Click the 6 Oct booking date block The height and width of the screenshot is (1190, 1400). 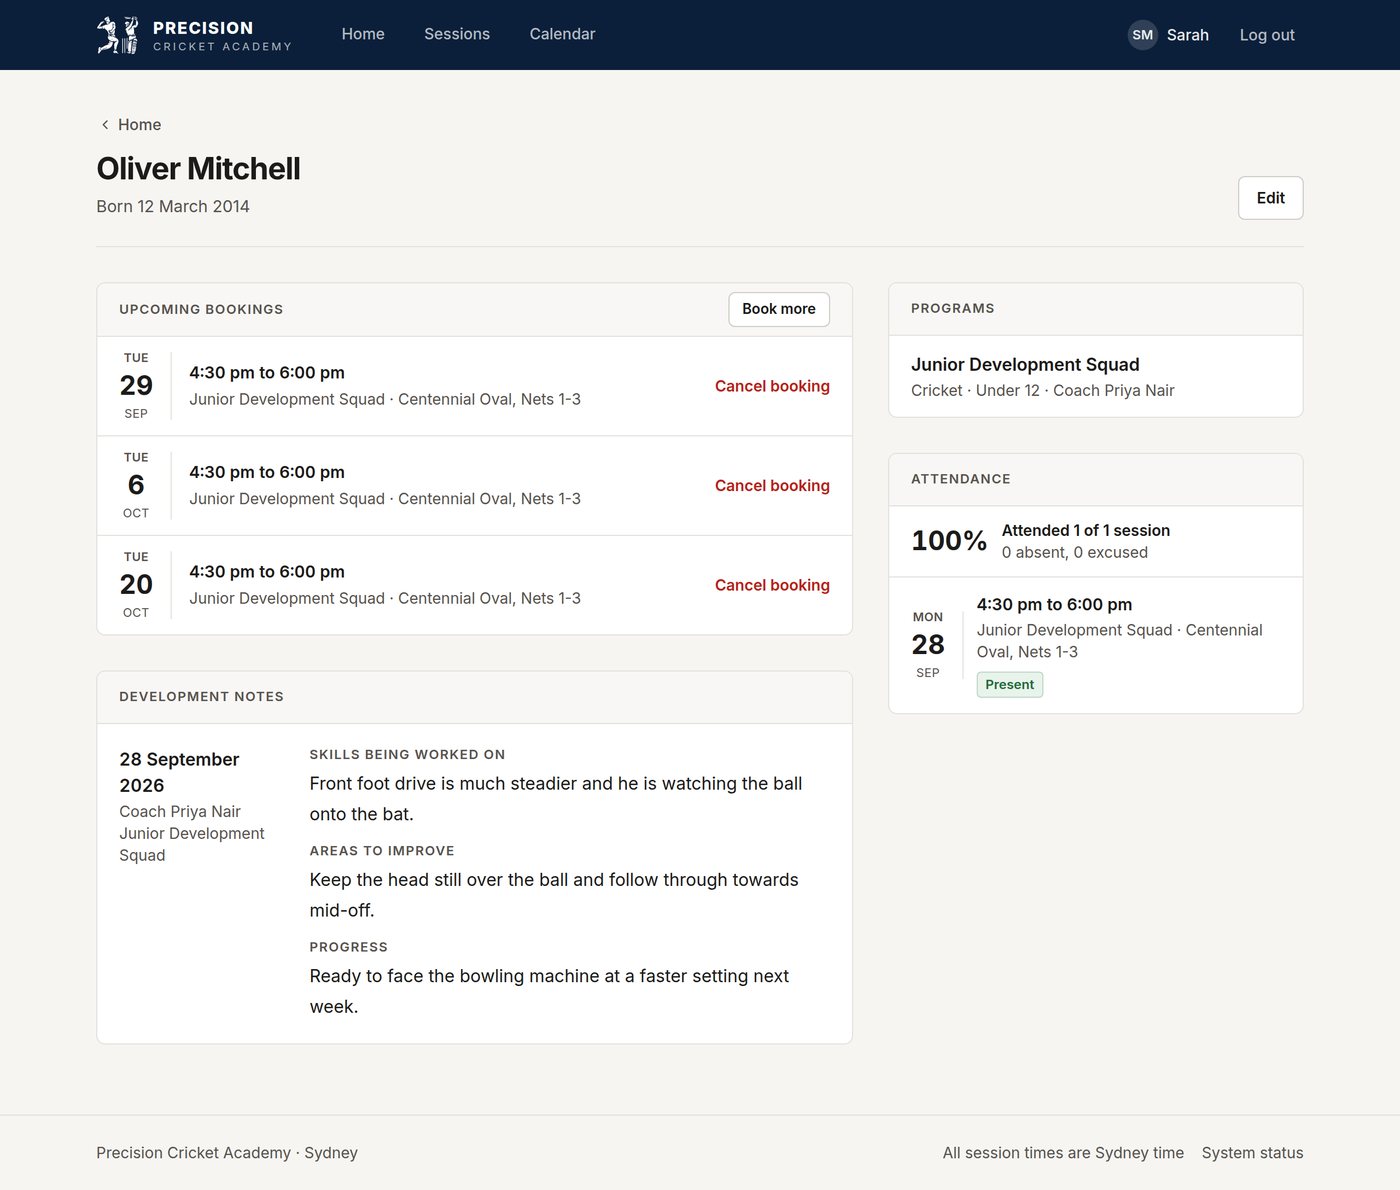click(x=136, y=486)
